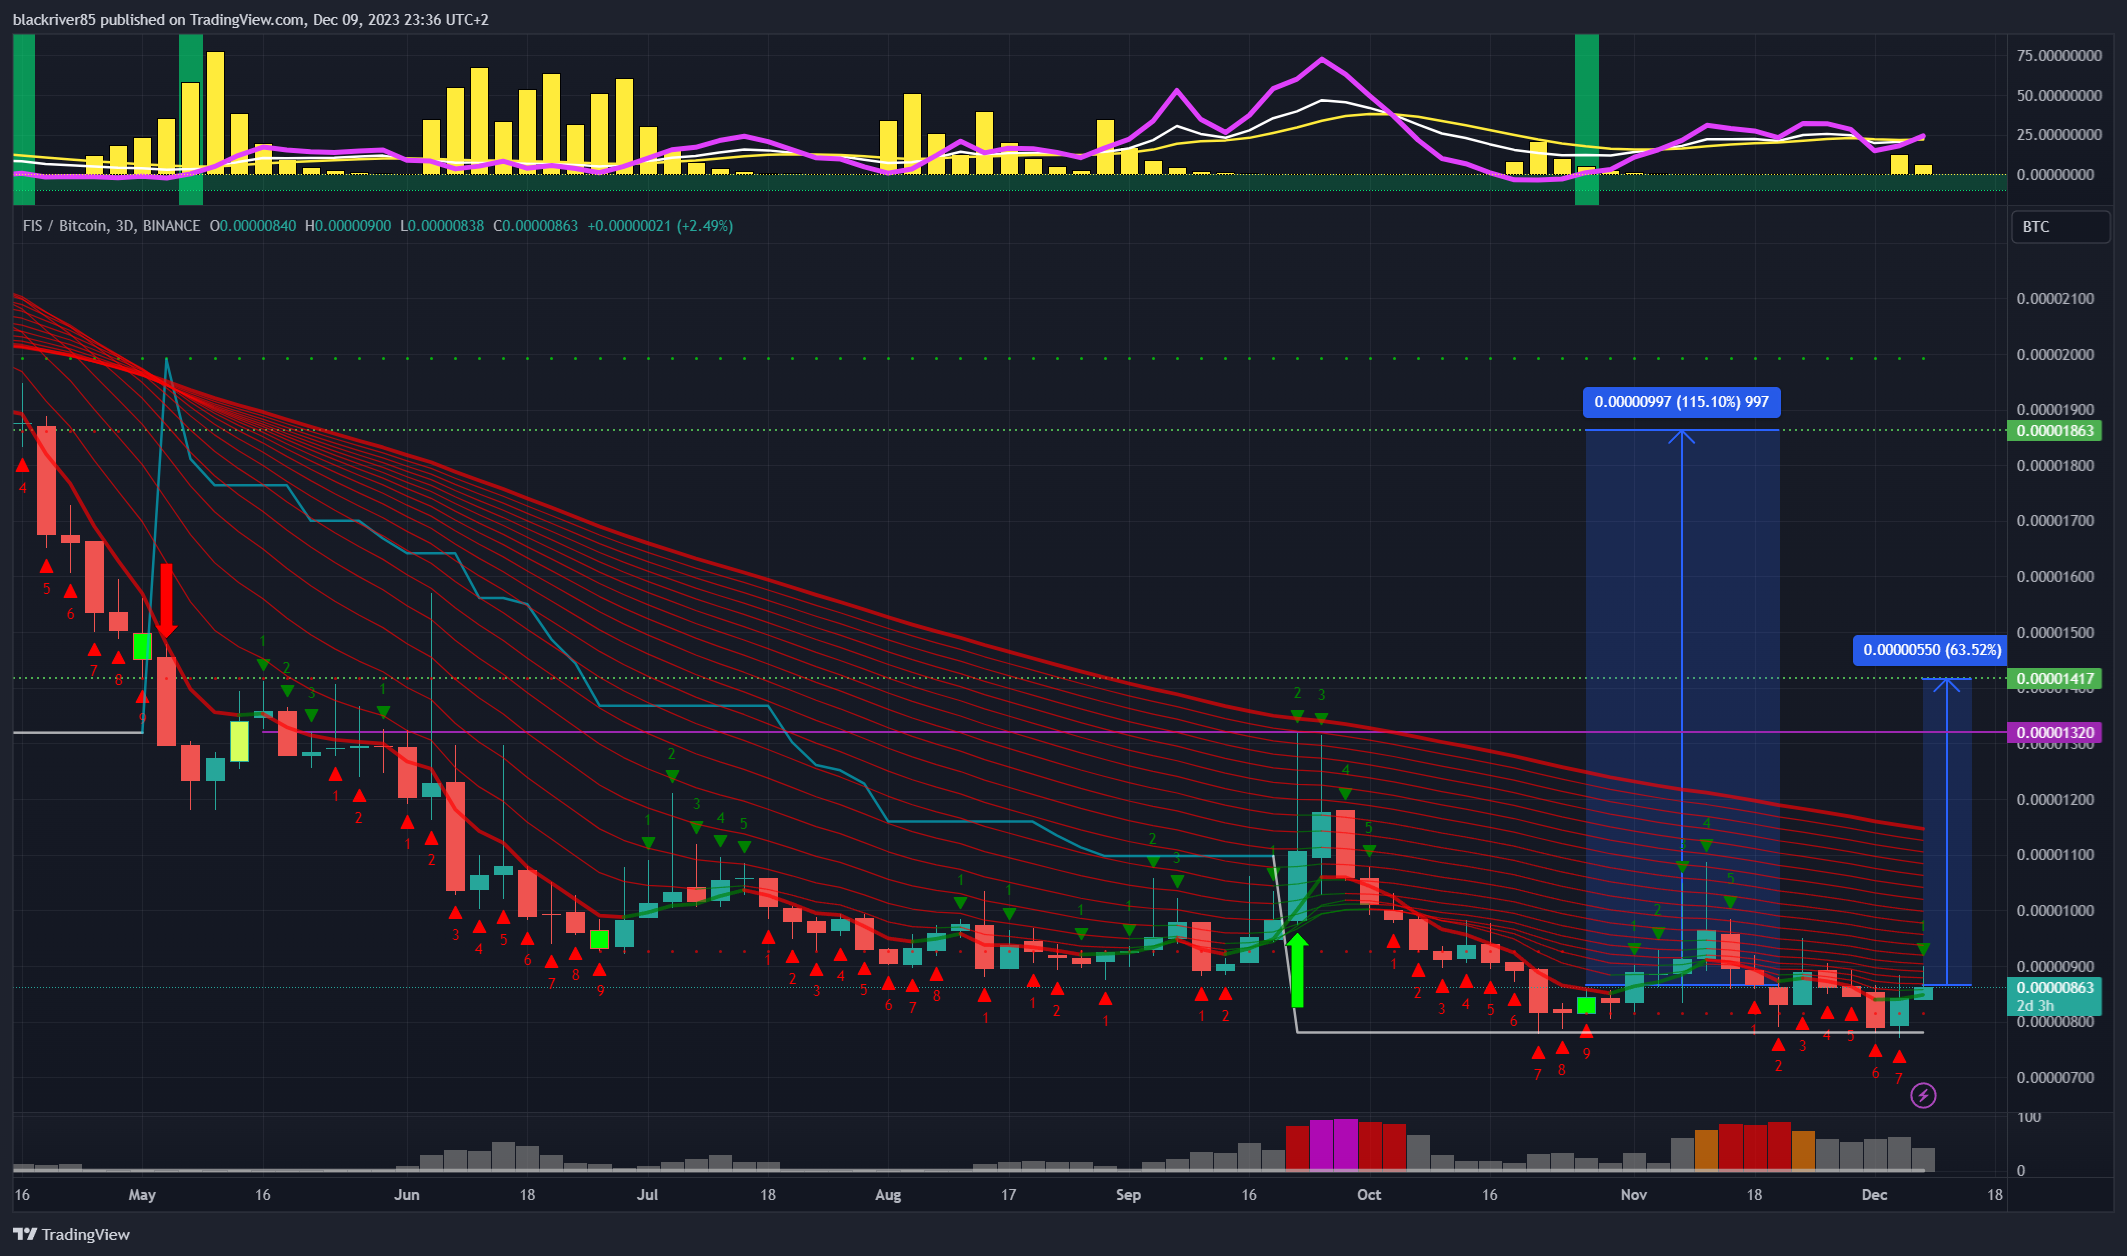Image resolution: width=2127 pixels, height=1256 pixels.
Task: Click the current price 0.00000863 label
Action: click(x=2054, y=987)
